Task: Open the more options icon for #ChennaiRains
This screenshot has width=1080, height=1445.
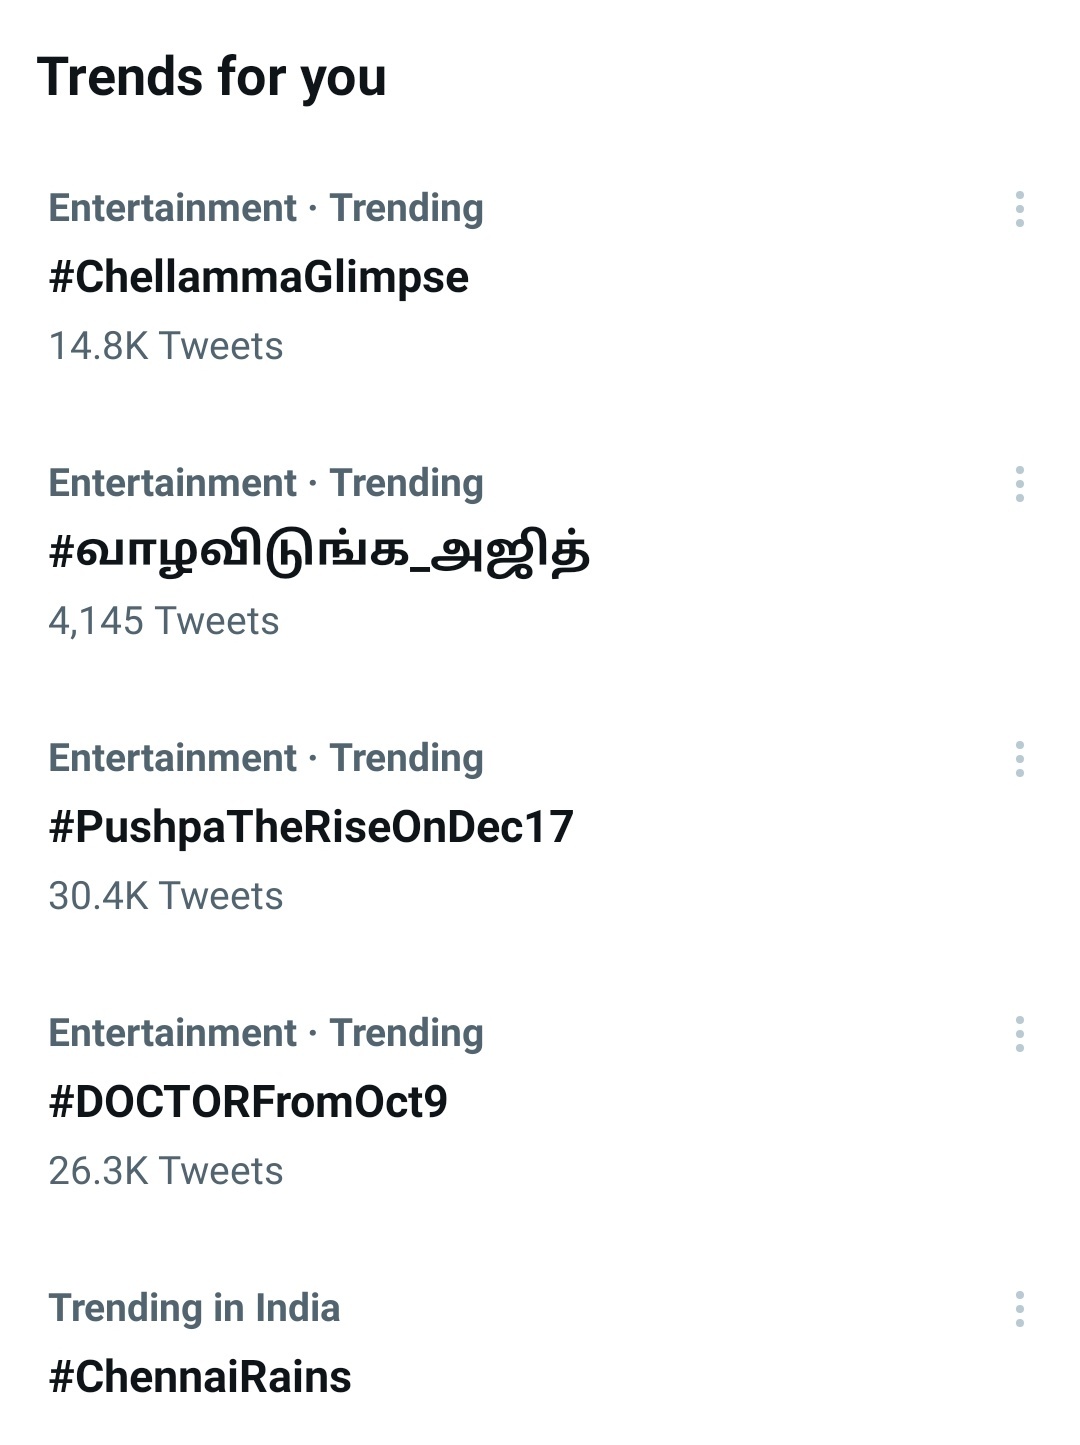Action: (x=1020, y=1310)
